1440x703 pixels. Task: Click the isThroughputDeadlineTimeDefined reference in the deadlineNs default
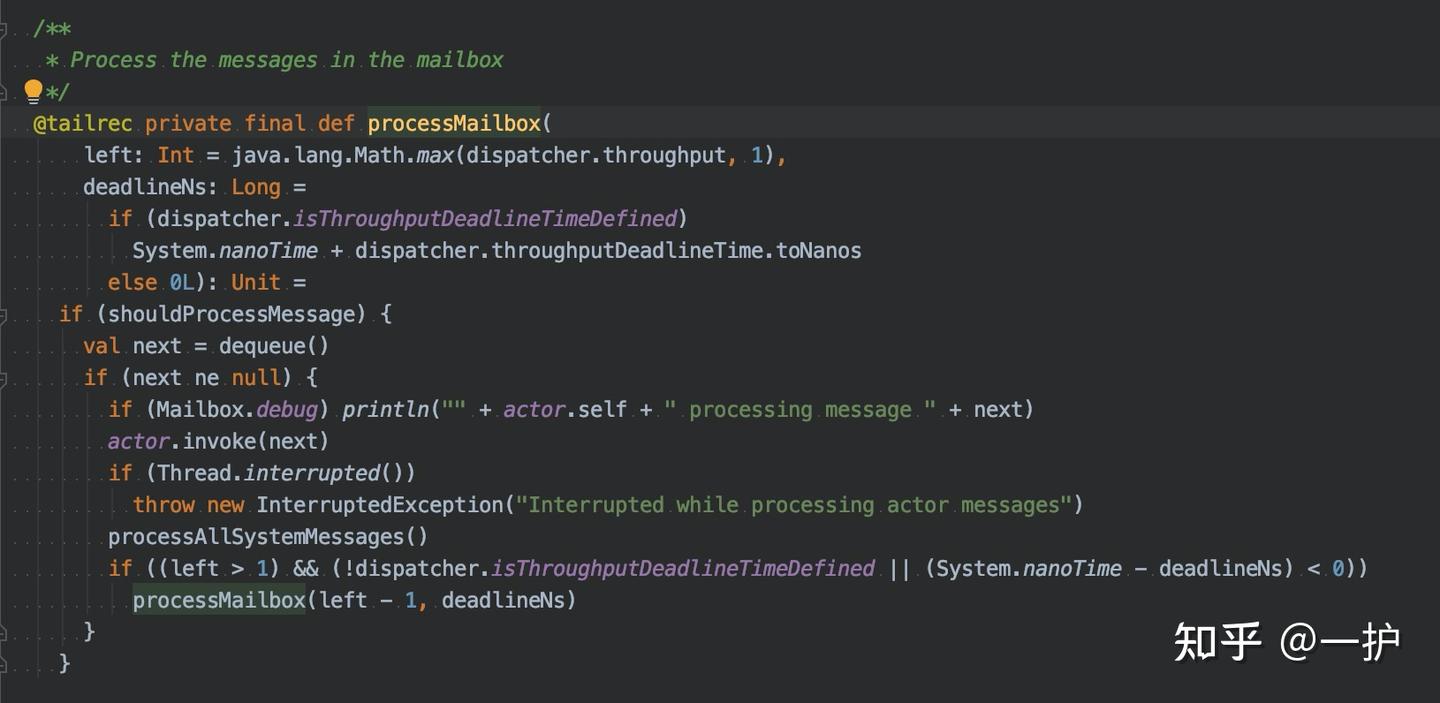click(x=484, y=218)
